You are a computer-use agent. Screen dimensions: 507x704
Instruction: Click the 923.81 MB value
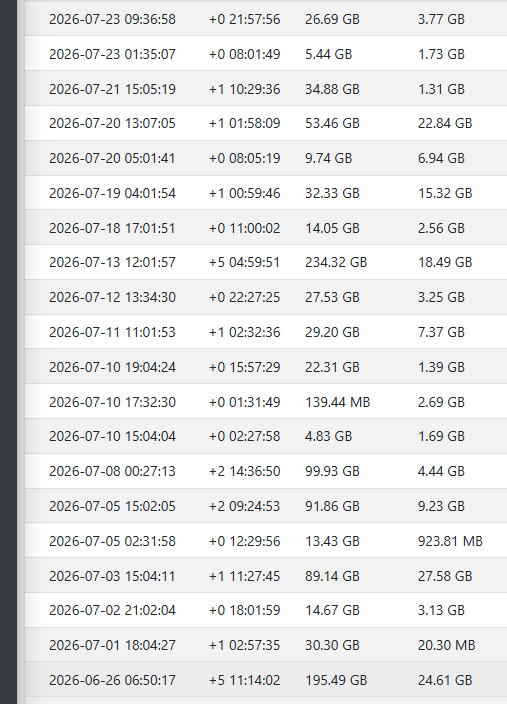pos(450,541)
